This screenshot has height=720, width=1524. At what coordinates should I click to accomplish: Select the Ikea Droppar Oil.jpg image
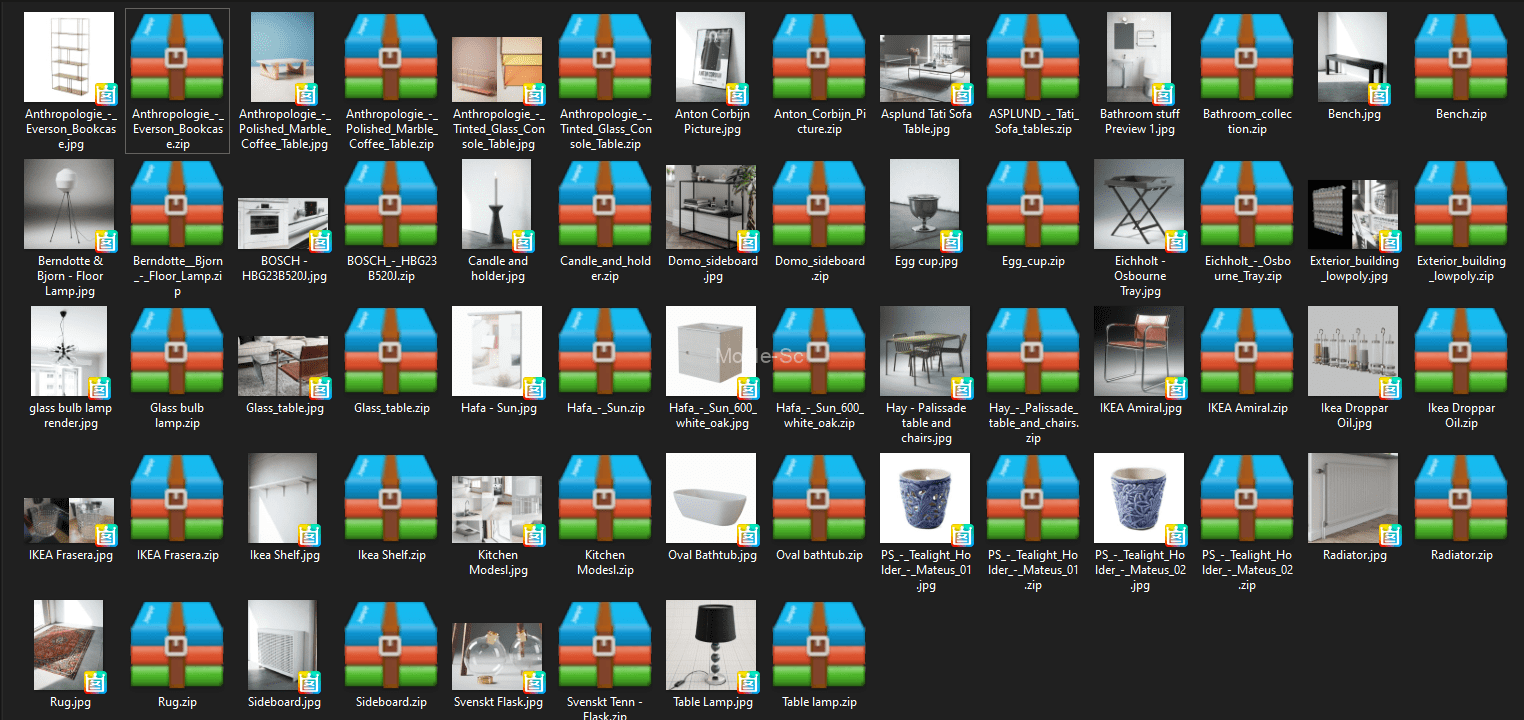(x=1352, y=352)
